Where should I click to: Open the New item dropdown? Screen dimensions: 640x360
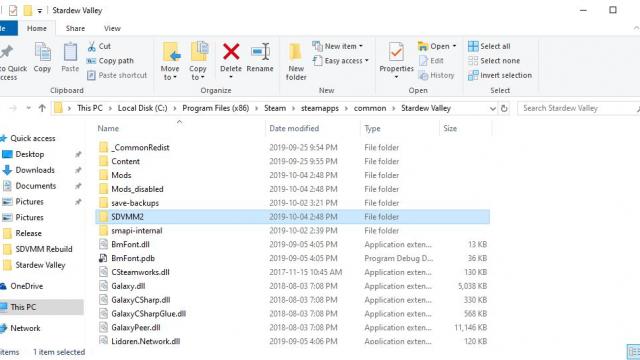(x=338, y=46)
